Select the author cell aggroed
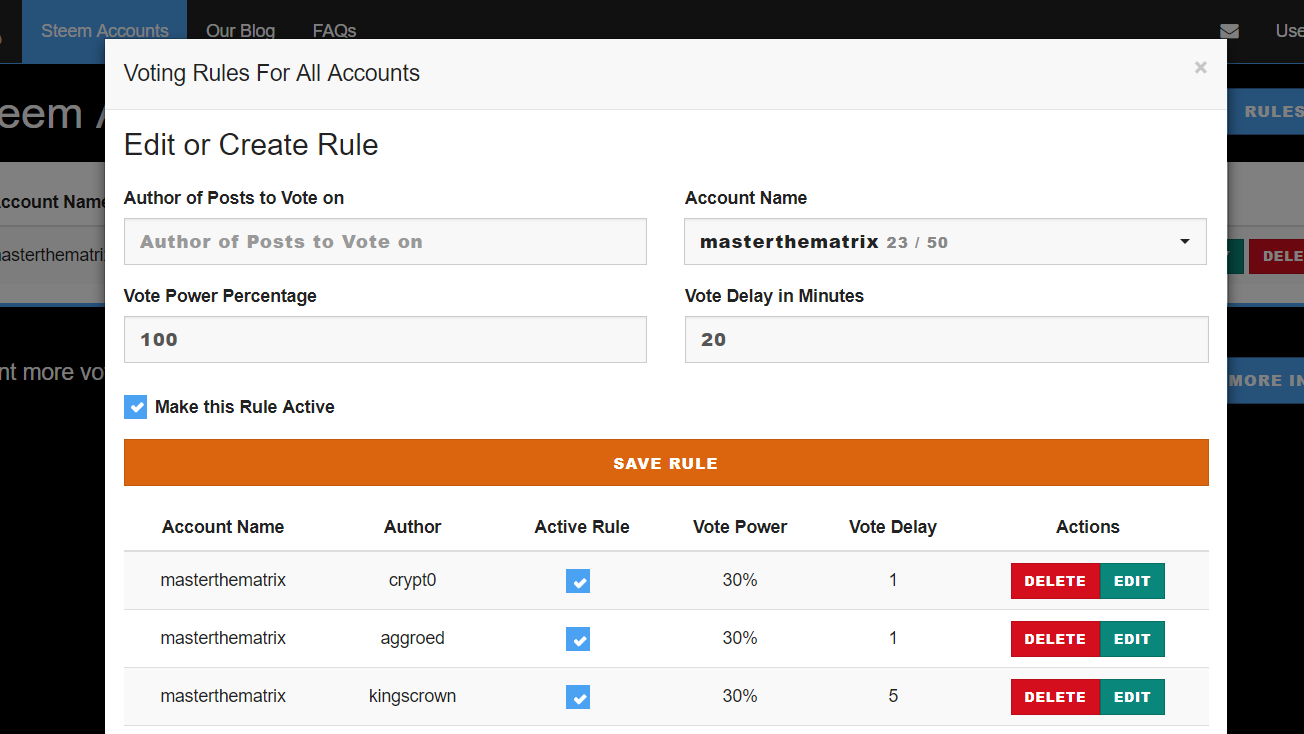Image resolution: width=1304 pixels, height=734 pixels. (412, 638)
